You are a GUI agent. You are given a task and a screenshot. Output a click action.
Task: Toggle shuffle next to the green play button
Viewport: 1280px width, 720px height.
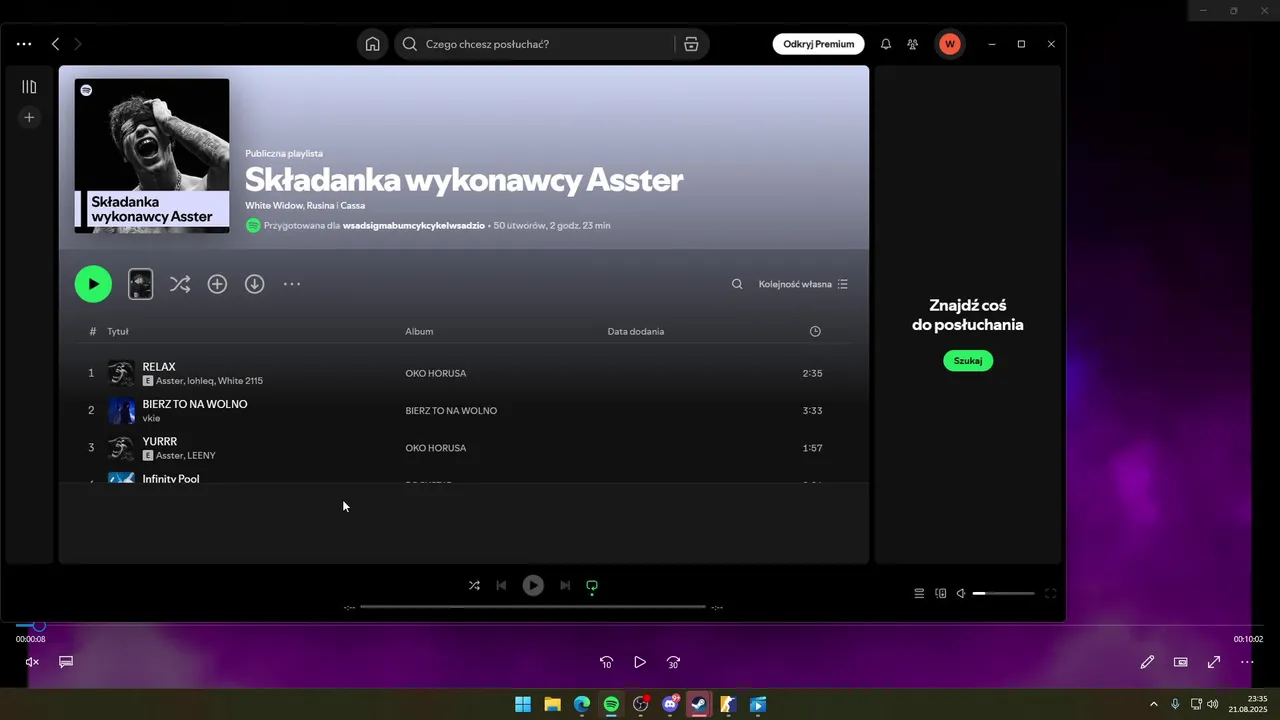[x=180, y=284]
